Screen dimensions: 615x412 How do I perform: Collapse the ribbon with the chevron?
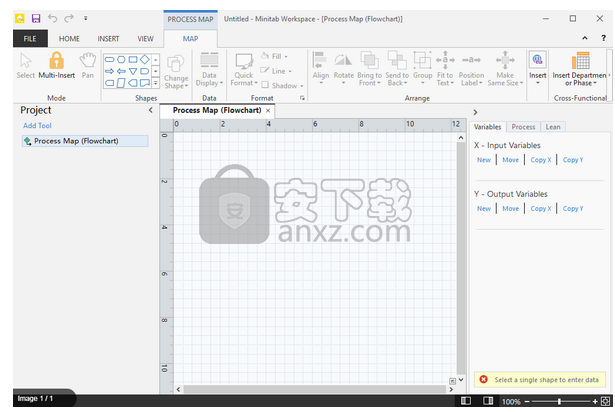pos(584,38)
